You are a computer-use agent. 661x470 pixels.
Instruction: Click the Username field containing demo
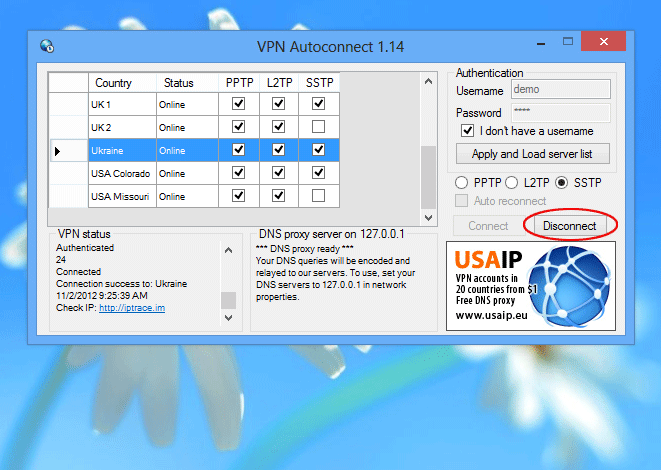coord(561,89)
